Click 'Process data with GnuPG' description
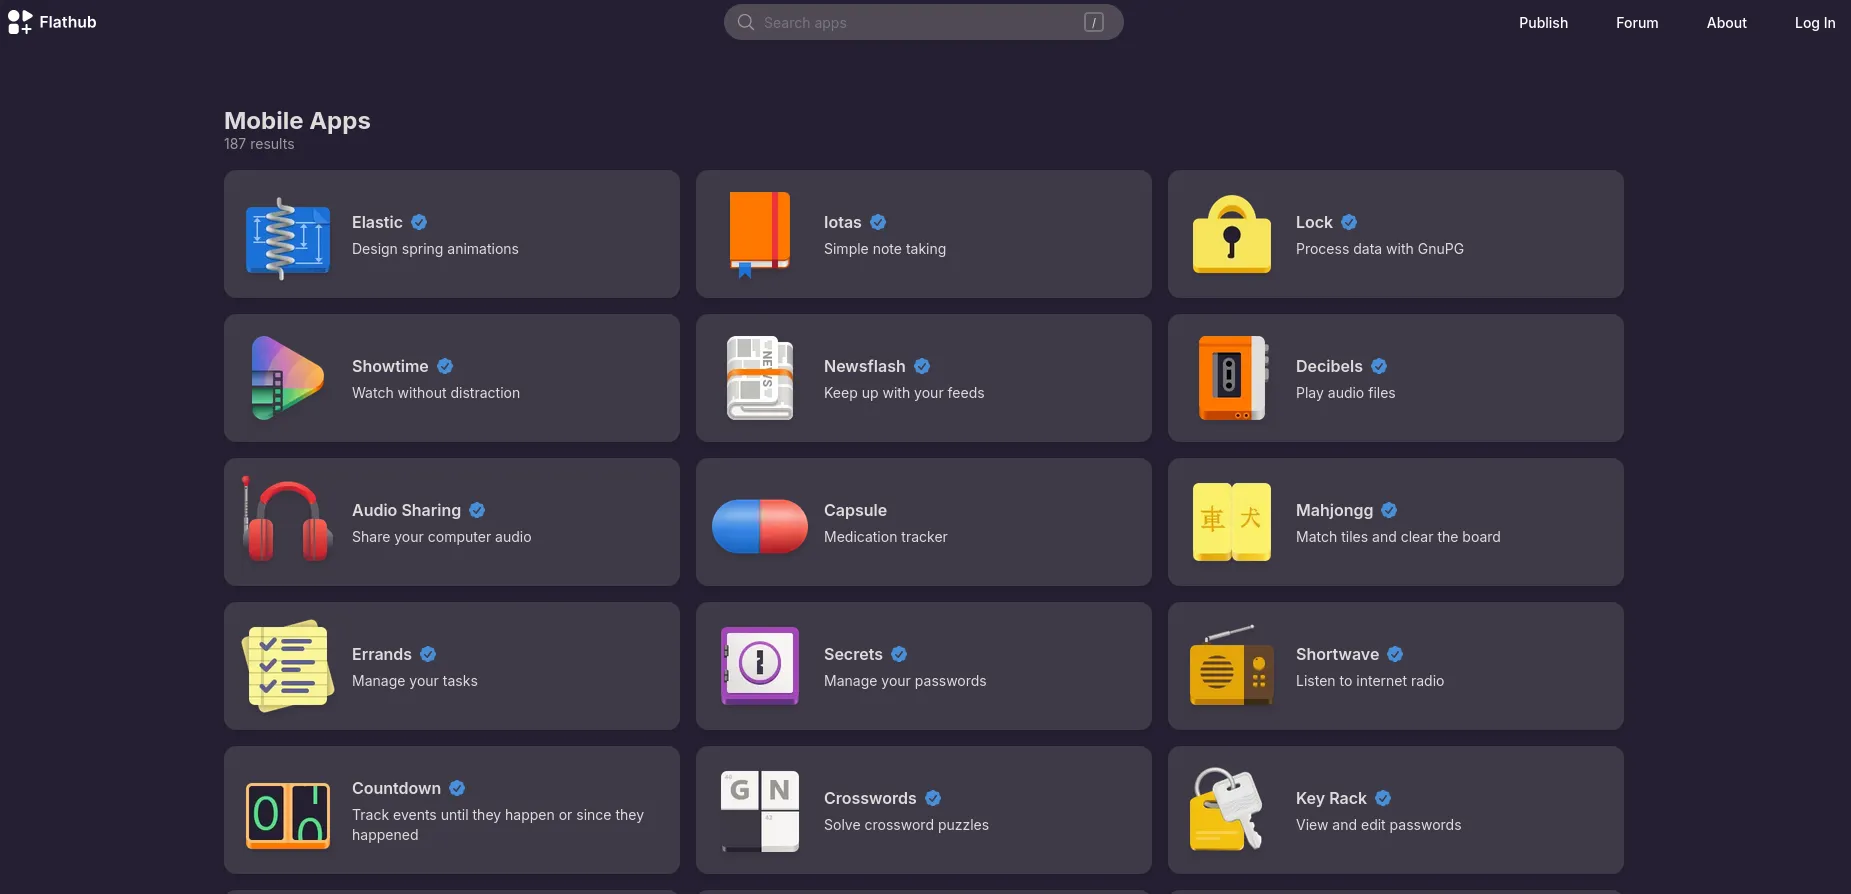This screenshot has width=1851, height=894. click(x=1380, y=249)
